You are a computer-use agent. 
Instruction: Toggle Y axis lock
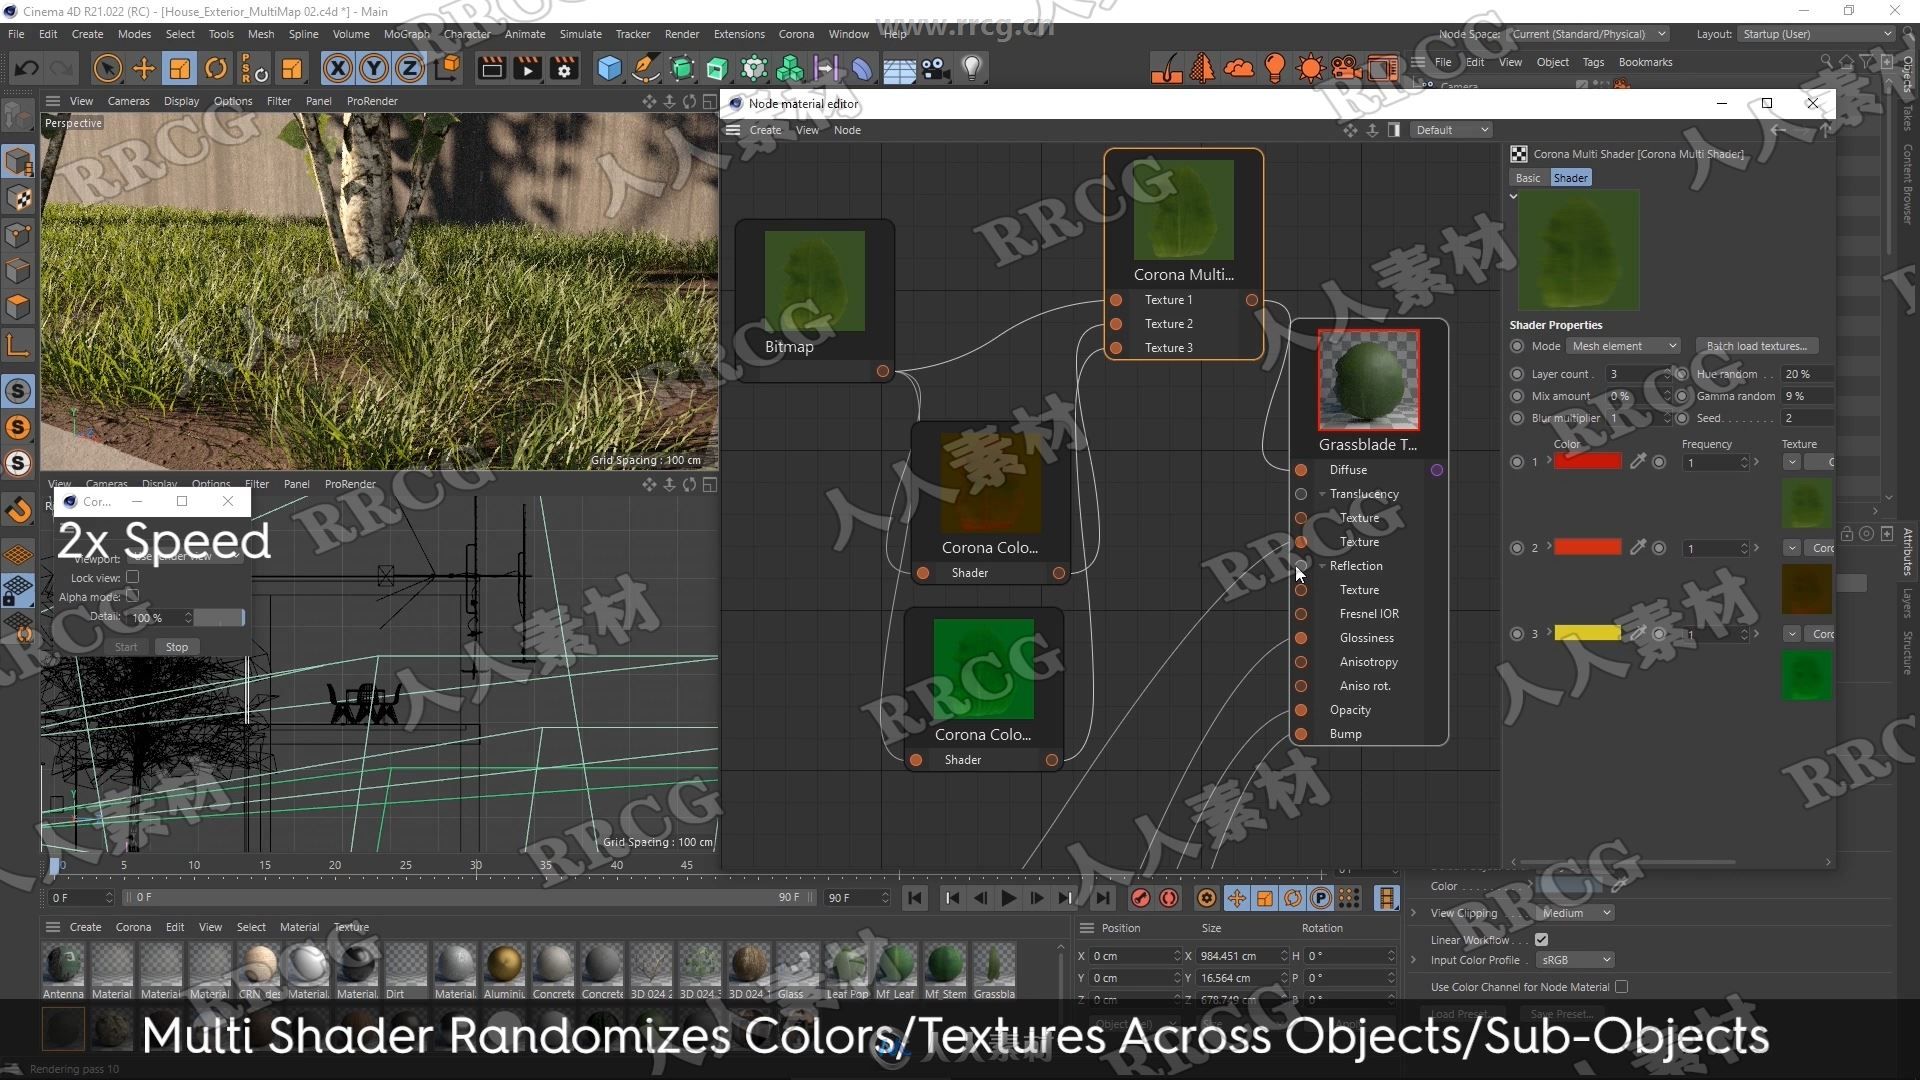pyautogui.click(x=374, y=68)
